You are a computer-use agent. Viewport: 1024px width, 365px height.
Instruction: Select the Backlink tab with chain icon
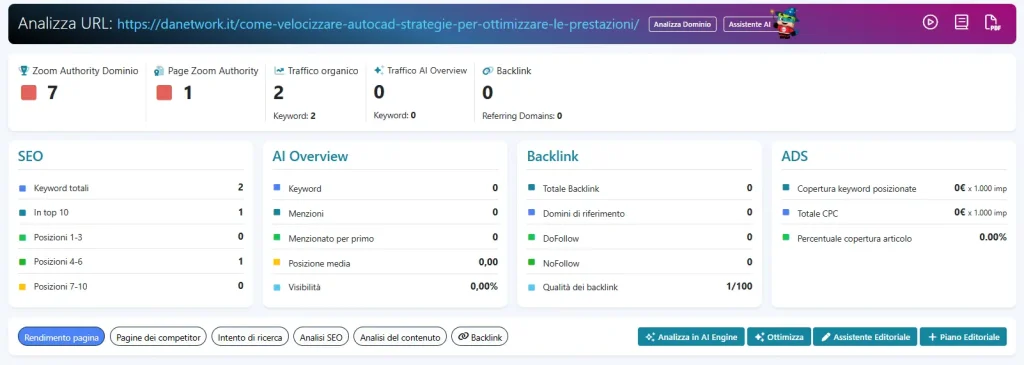coord(480,338)
